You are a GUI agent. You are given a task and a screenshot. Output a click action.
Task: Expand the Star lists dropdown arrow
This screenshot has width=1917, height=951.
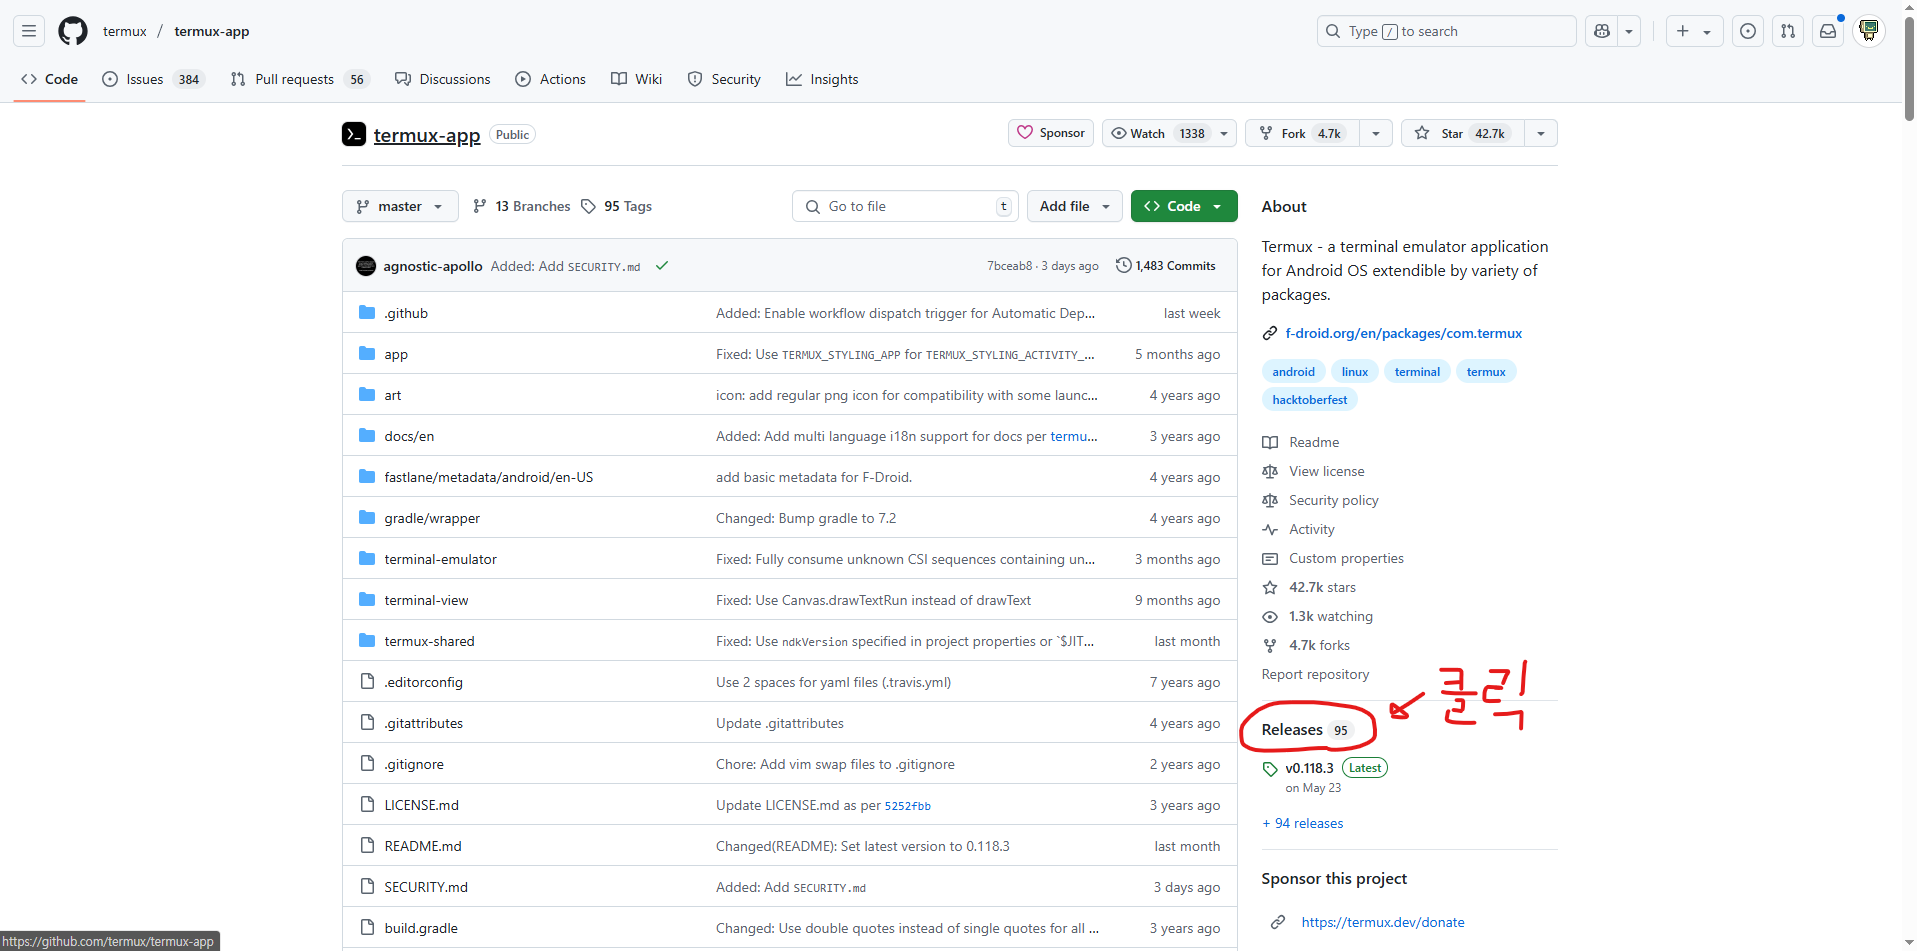pos(1541,133)
